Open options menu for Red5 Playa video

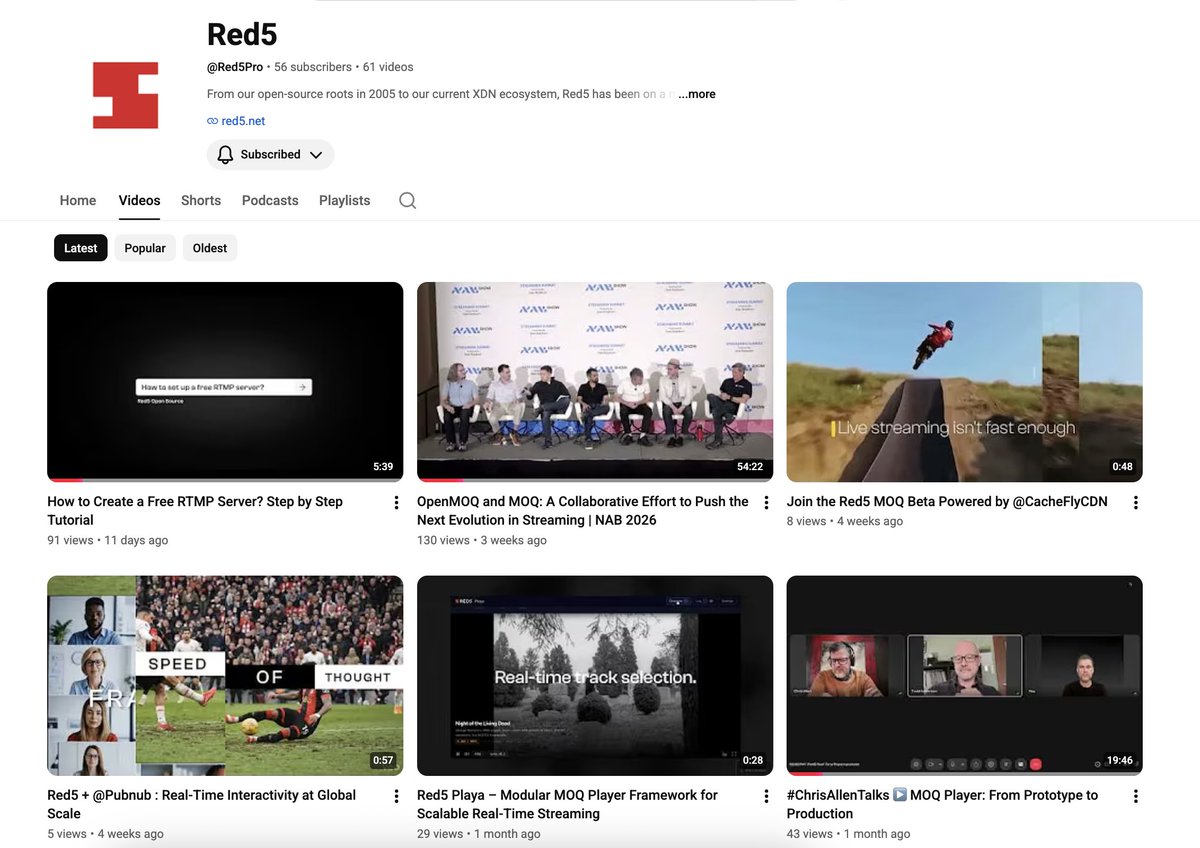click(x=766, y=797)
